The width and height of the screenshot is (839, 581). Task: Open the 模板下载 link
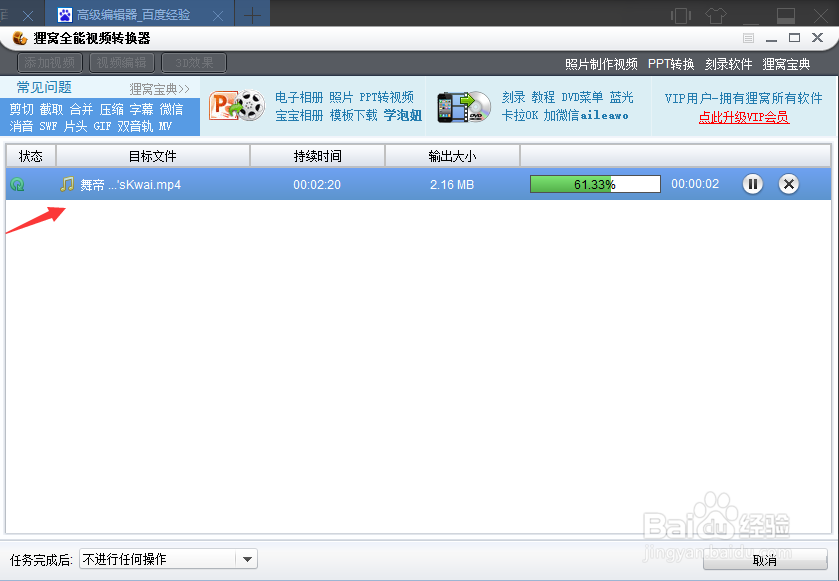pyautogui.click(x=354, y=115)
